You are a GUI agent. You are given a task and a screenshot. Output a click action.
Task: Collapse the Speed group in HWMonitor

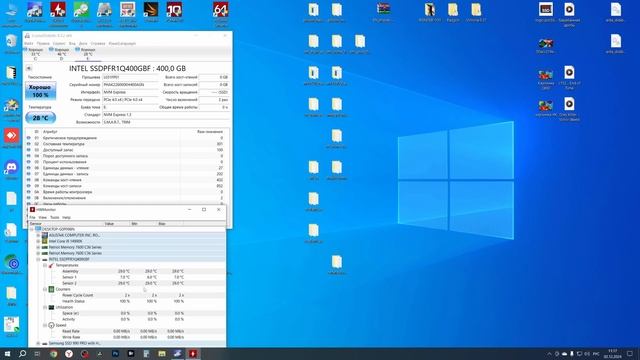coord(45,325)
